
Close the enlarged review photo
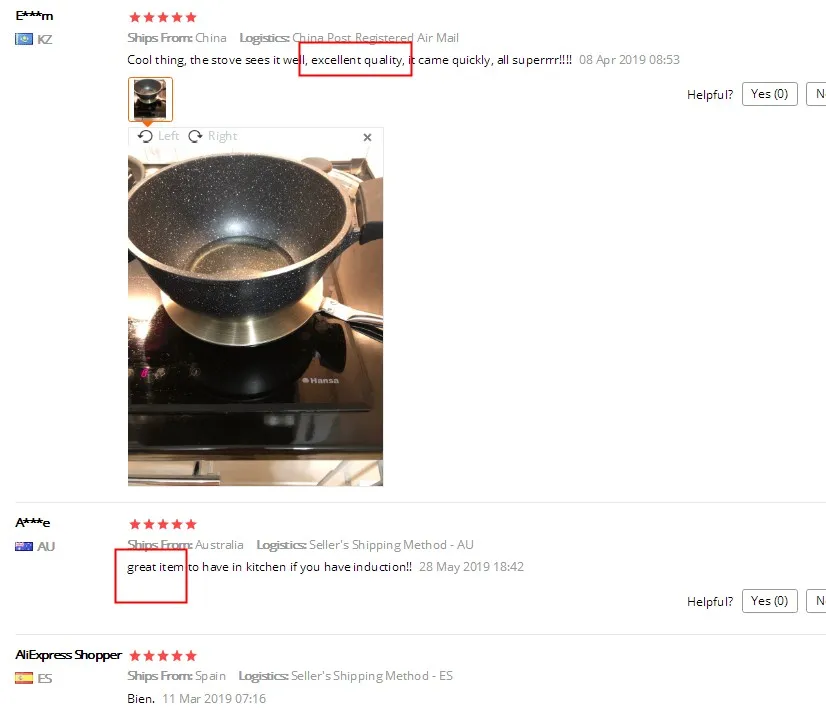tap(367, 137)
